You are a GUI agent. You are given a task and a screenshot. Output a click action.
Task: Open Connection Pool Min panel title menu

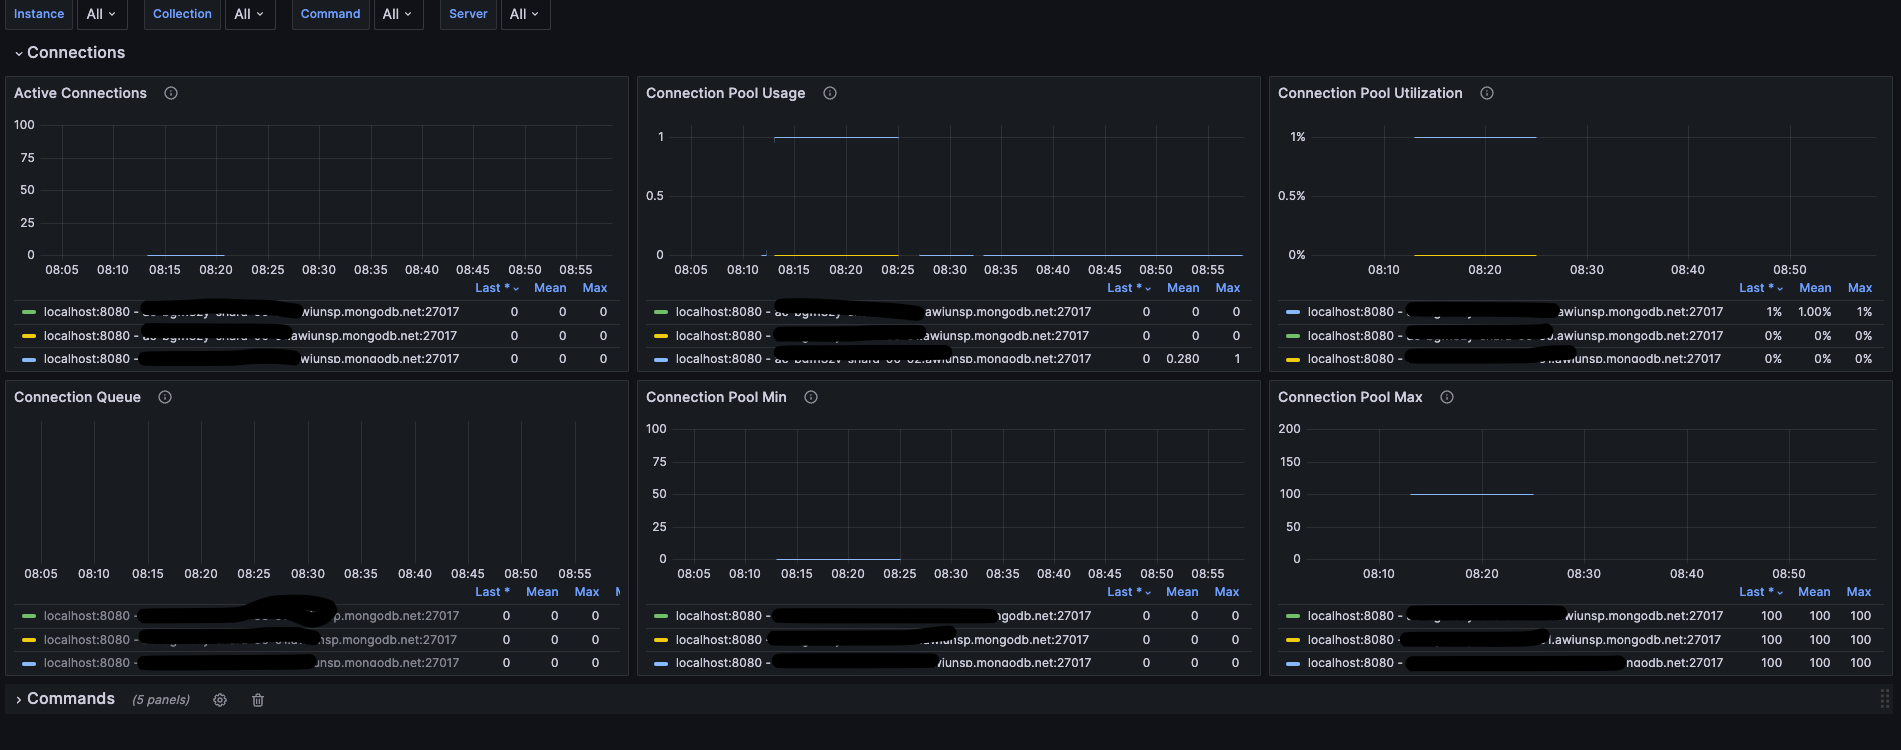716,397
